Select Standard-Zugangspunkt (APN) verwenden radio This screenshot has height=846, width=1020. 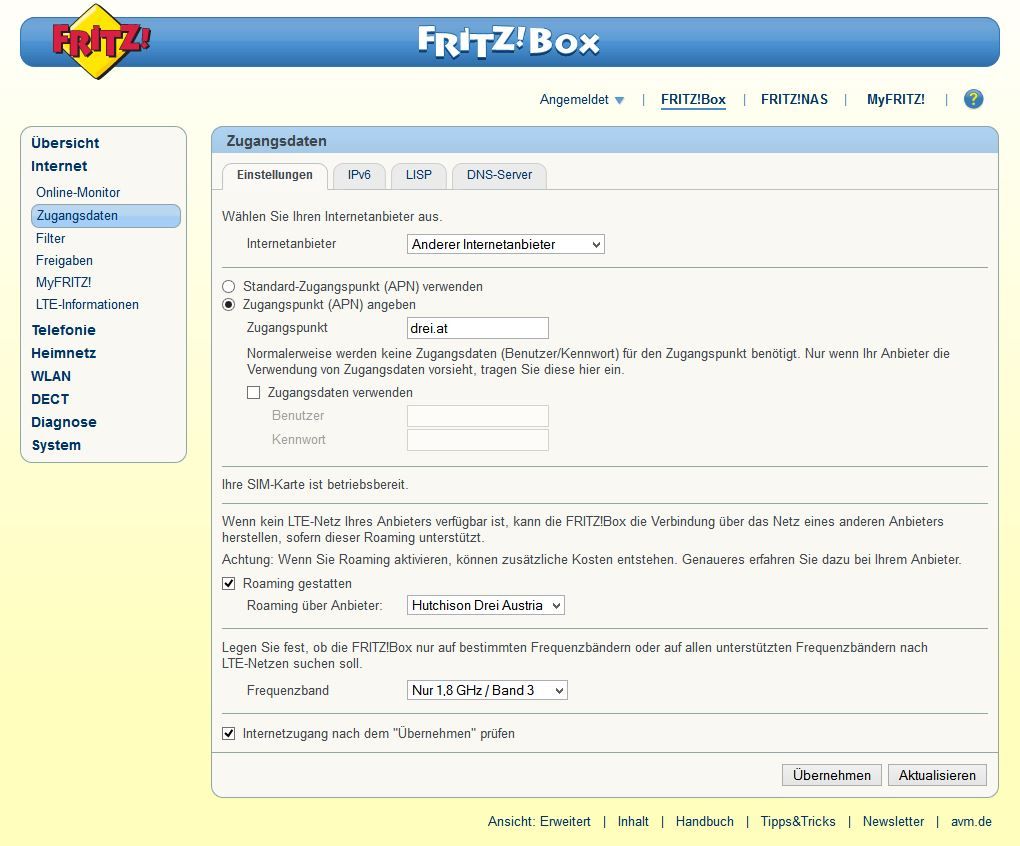(x=229, y=287)
